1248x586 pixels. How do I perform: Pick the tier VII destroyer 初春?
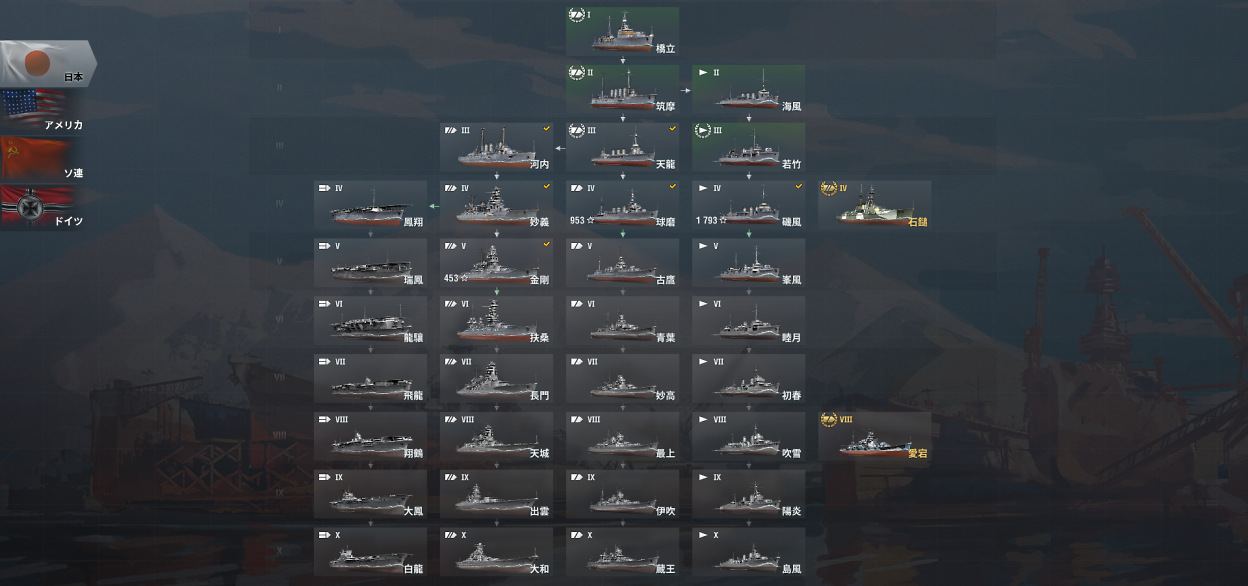pos(748,379)
